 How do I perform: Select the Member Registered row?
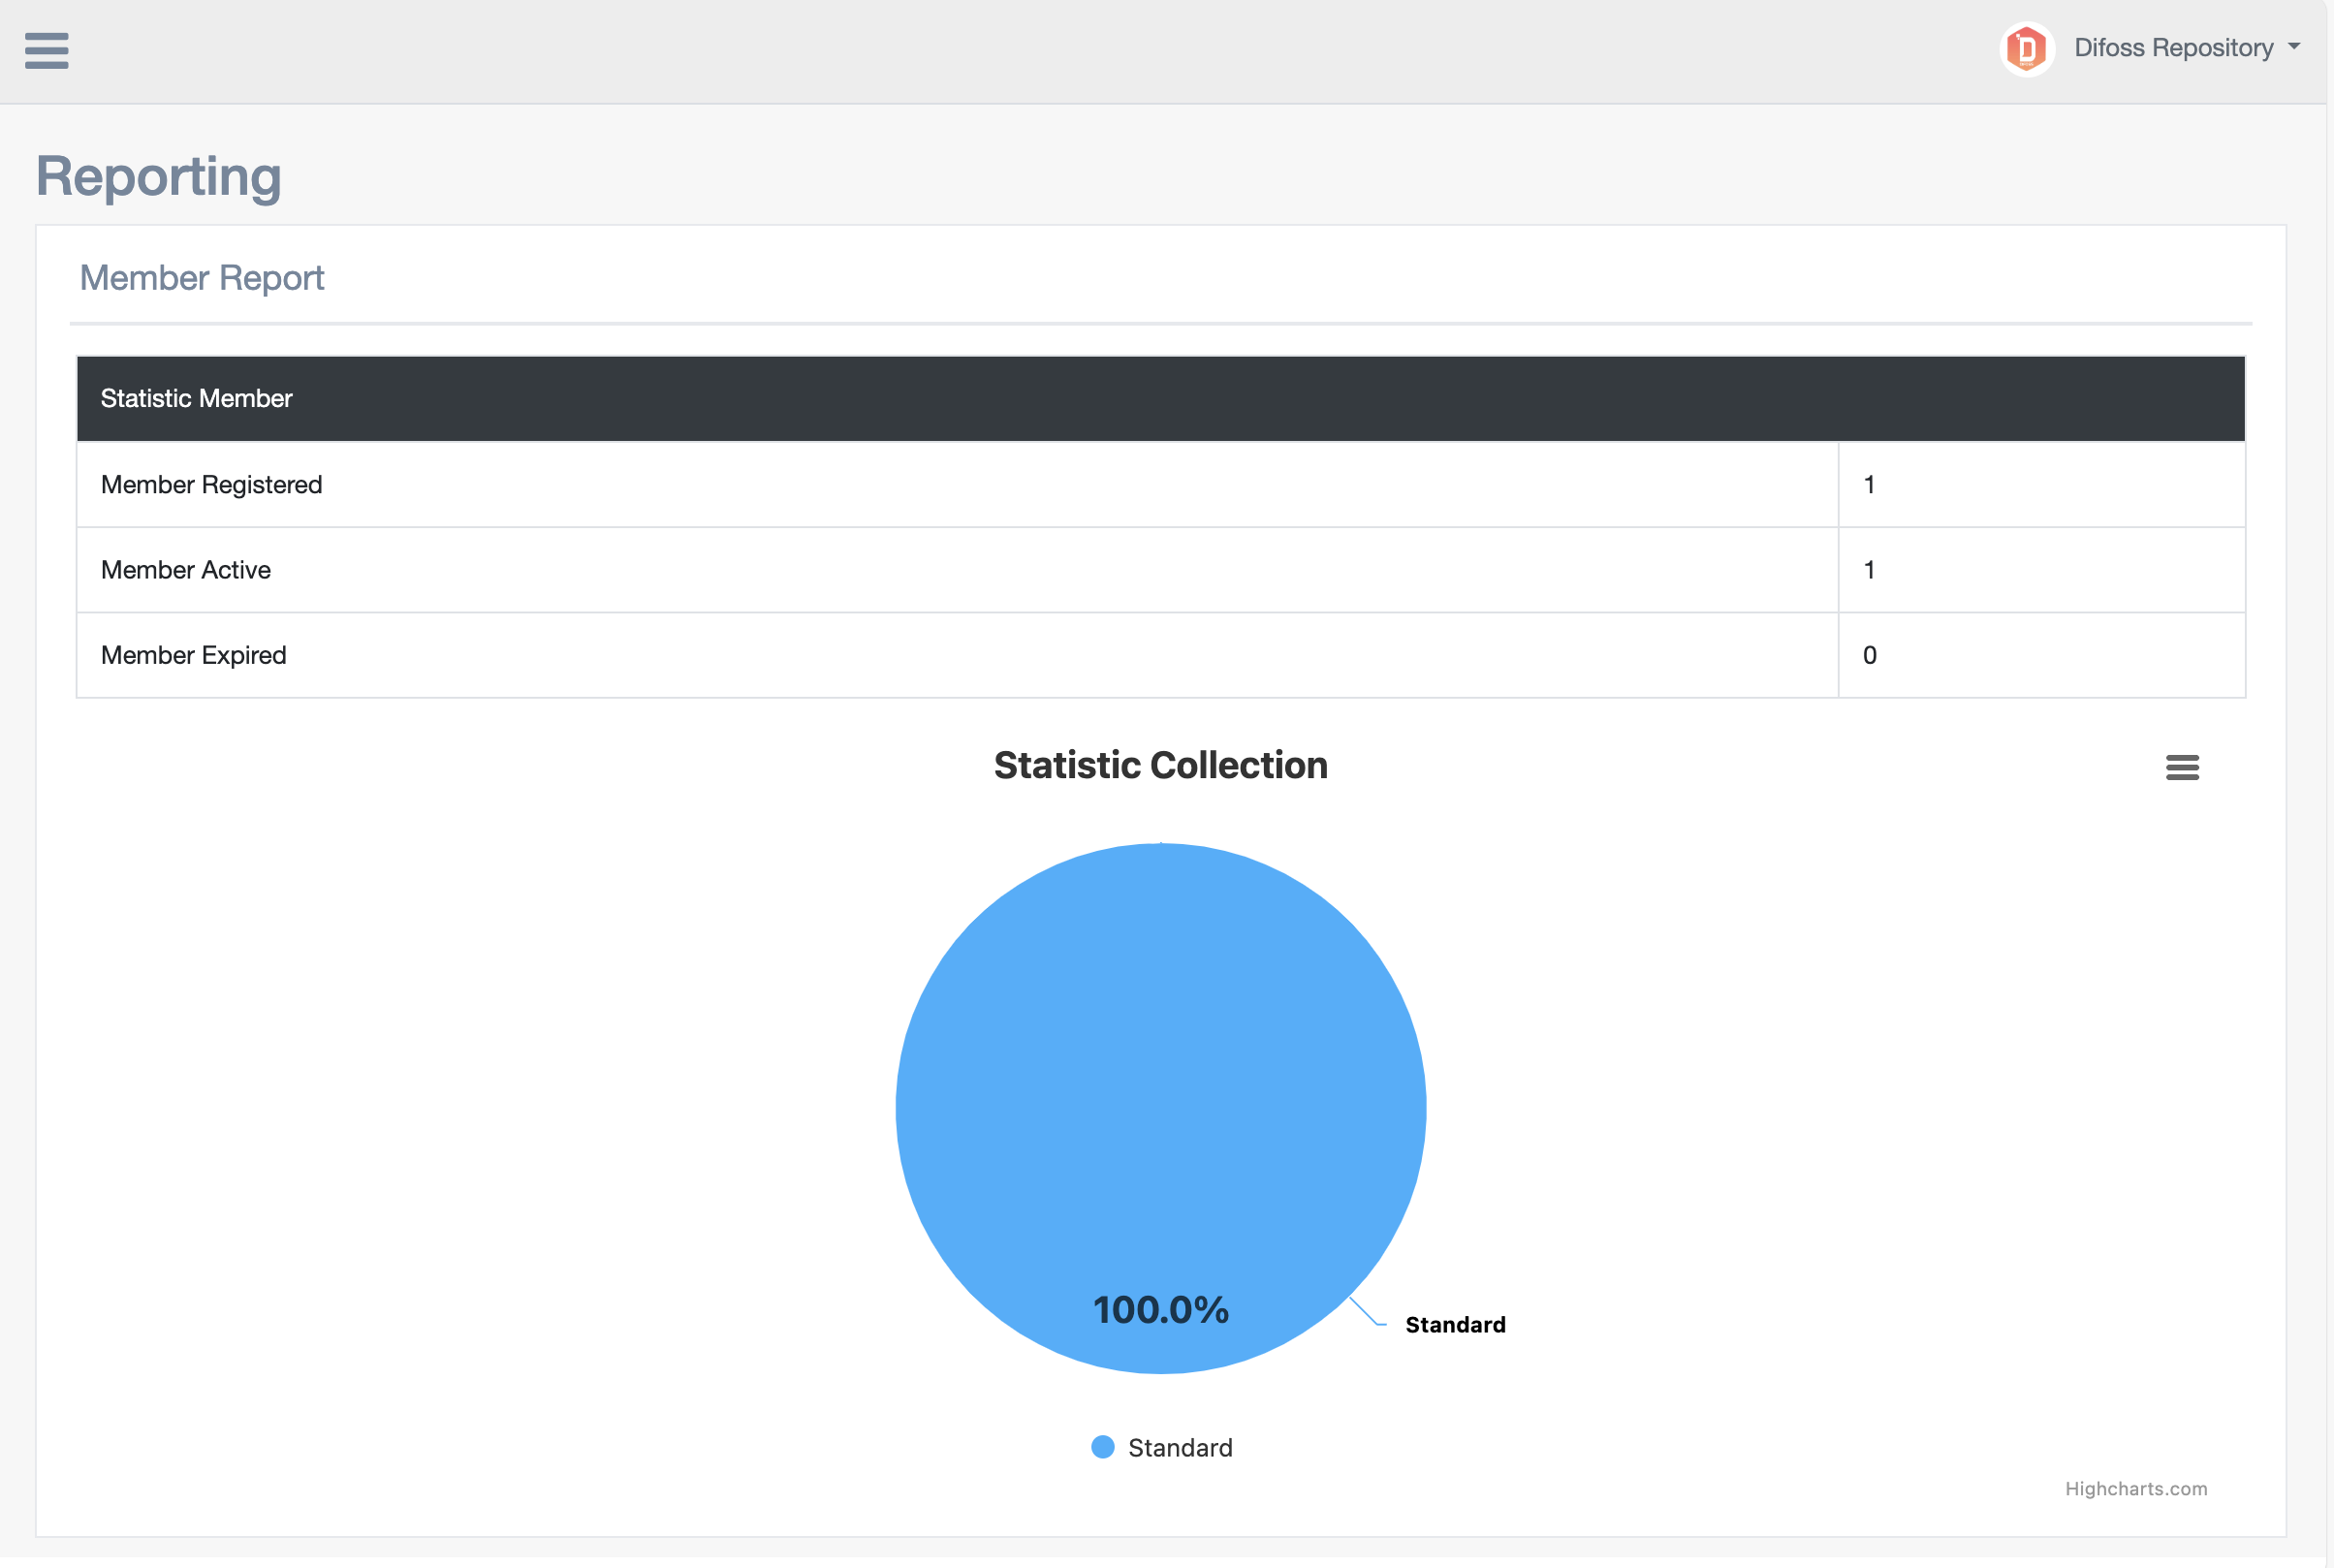(x=211, y=484)
